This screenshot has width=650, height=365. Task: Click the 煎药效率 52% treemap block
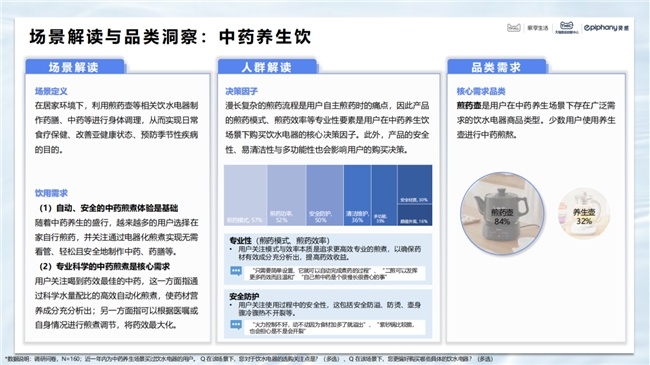coord(286,195)
